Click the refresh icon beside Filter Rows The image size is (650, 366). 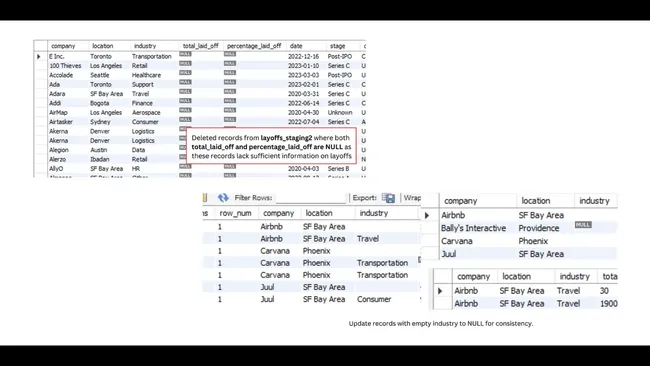coord(223,198)
